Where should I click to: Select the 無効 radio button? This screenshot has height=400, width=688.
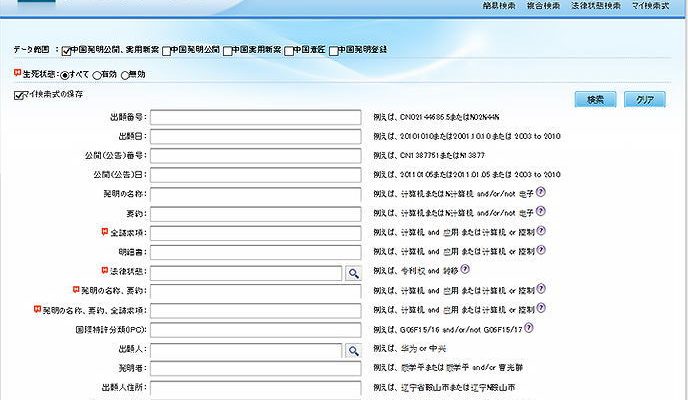click(x=125, y=74)
